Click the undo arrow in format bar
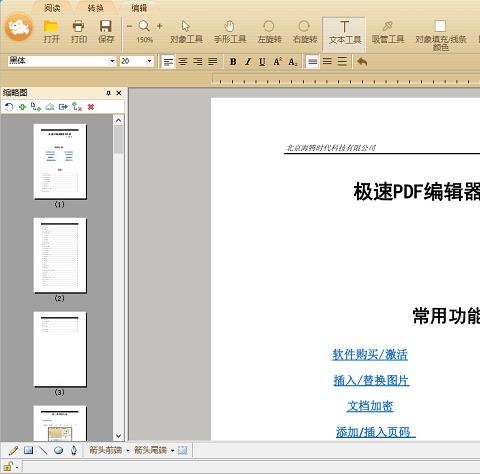 [x=362, y=62]
